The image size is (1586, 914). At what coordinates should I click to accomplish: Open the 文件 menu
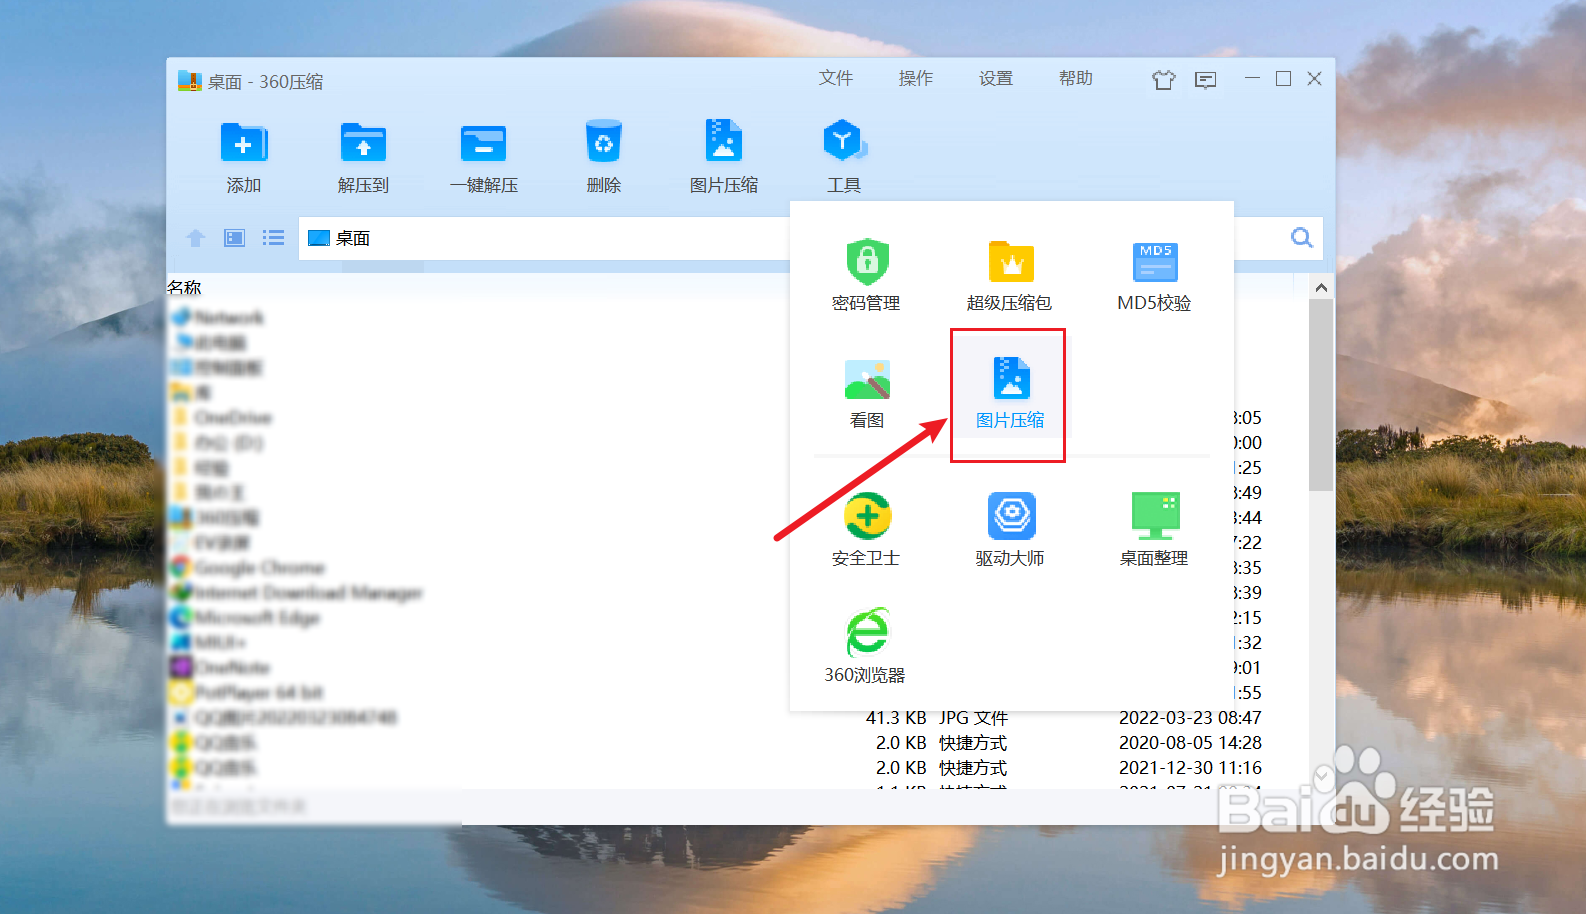pyautogui.click(x=836, y=78)
